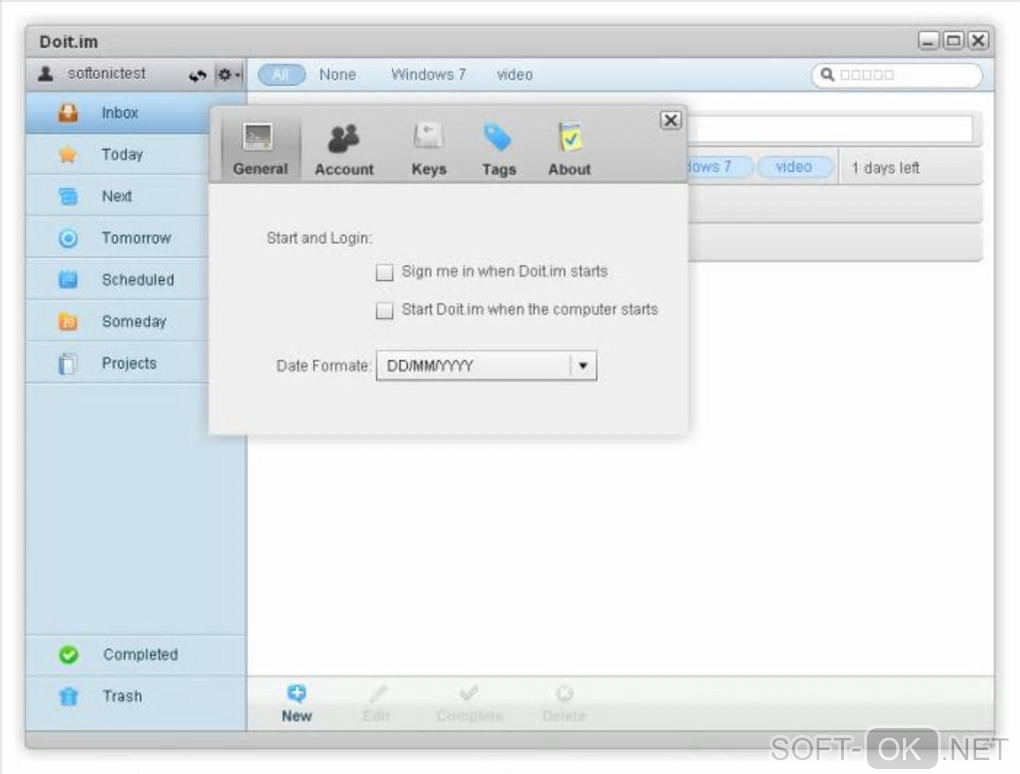This screenshot has height=774, width=1020.
Task: Select the Tomorrow list icon
Action: click(68, 238)
